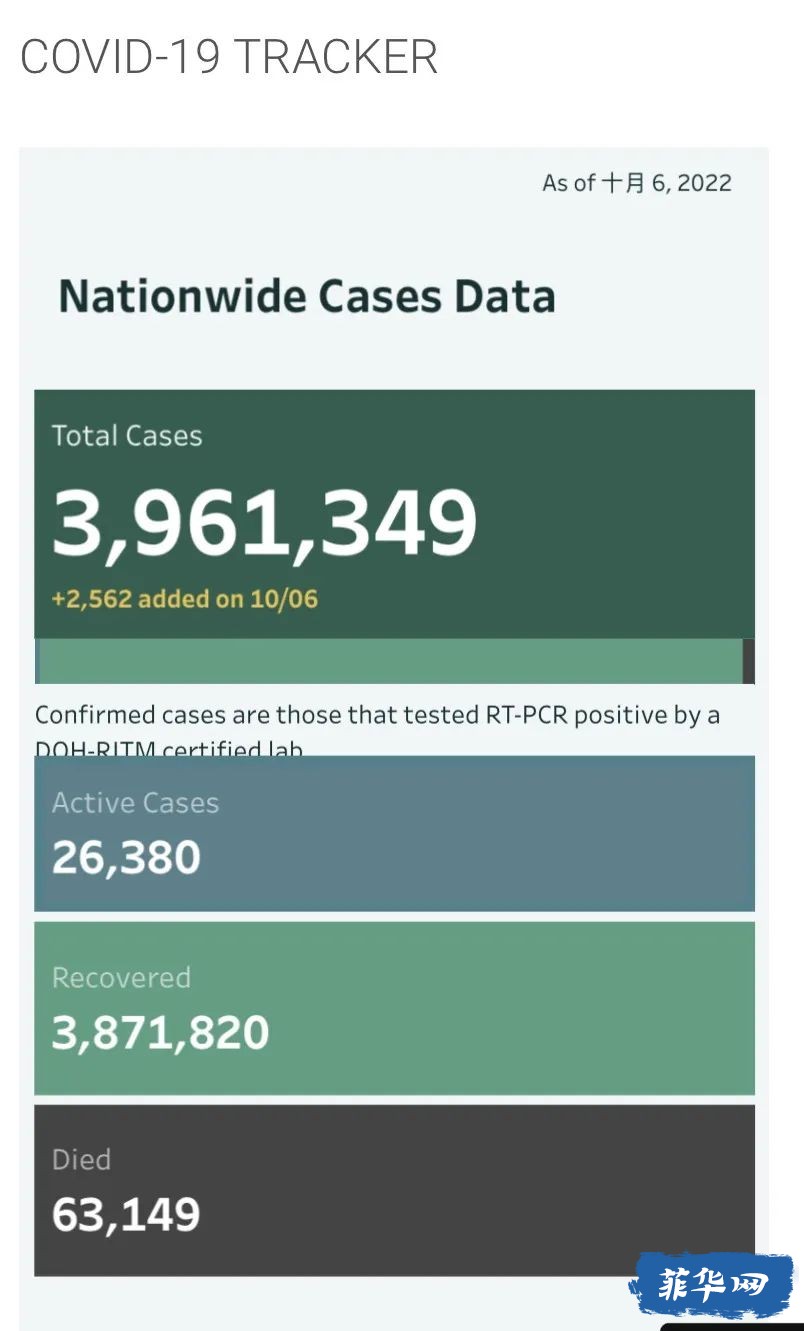Viewport: 804px width, 1331px height.
Task: Select the Recovered label
Action: pyautogui.click(x=121, y=978)
